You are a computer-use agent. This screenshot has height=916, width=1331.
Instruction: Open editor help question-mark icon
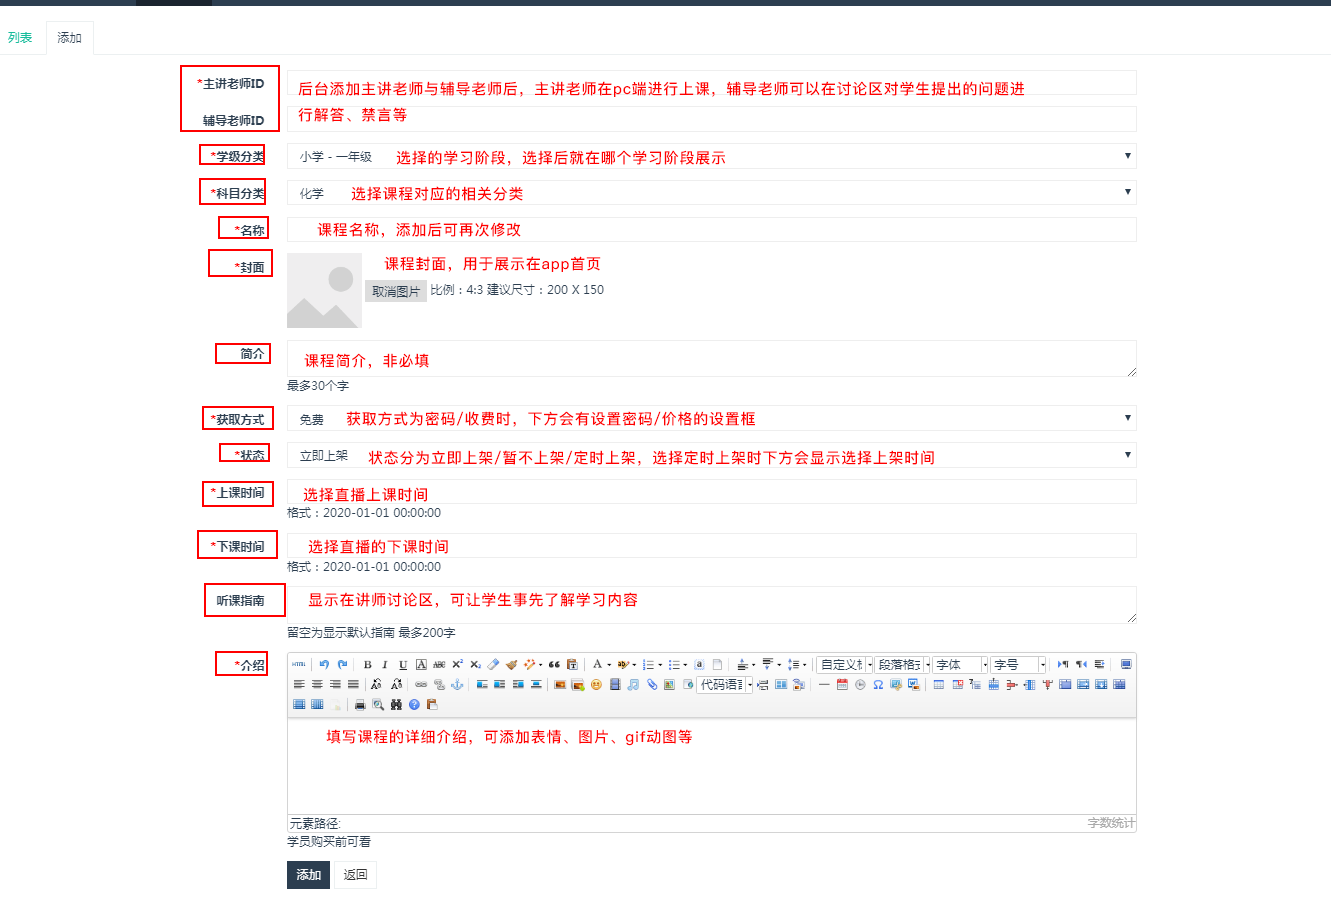[414, 704]
